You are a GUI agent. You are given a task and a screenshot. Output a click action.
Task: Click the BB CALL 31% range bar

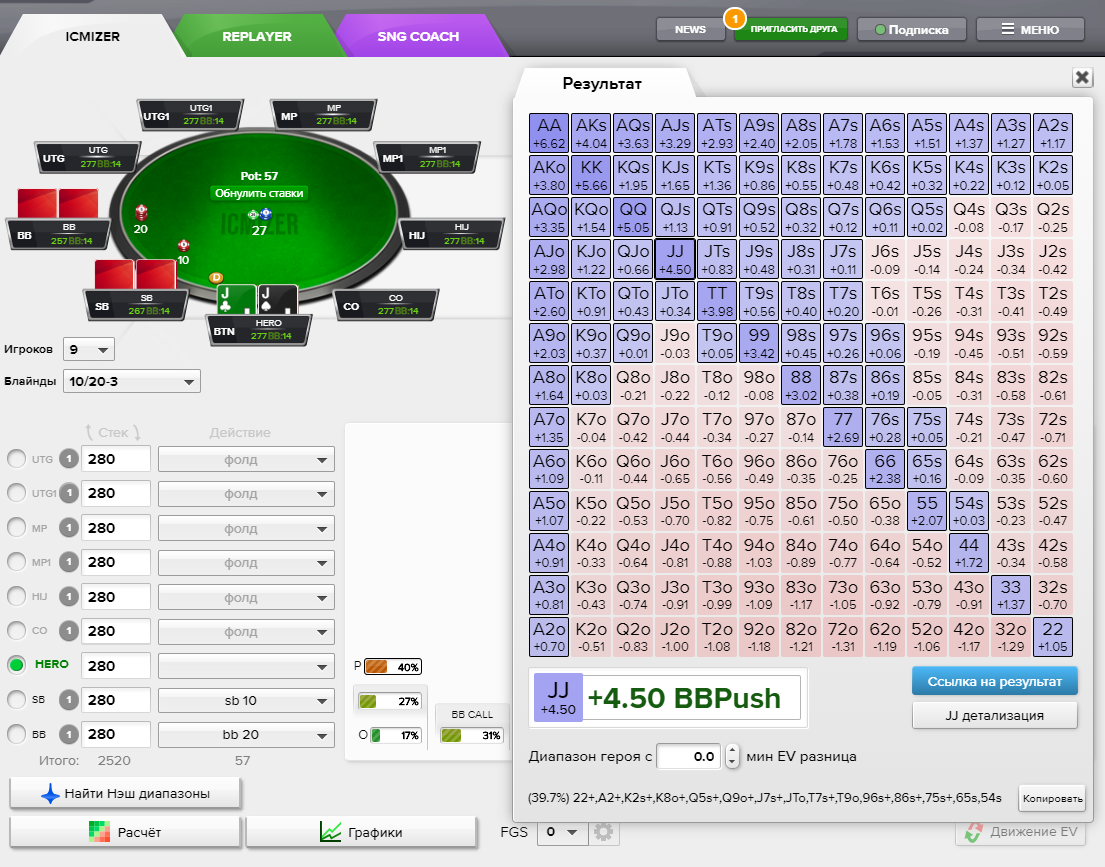tap(471, 735)
